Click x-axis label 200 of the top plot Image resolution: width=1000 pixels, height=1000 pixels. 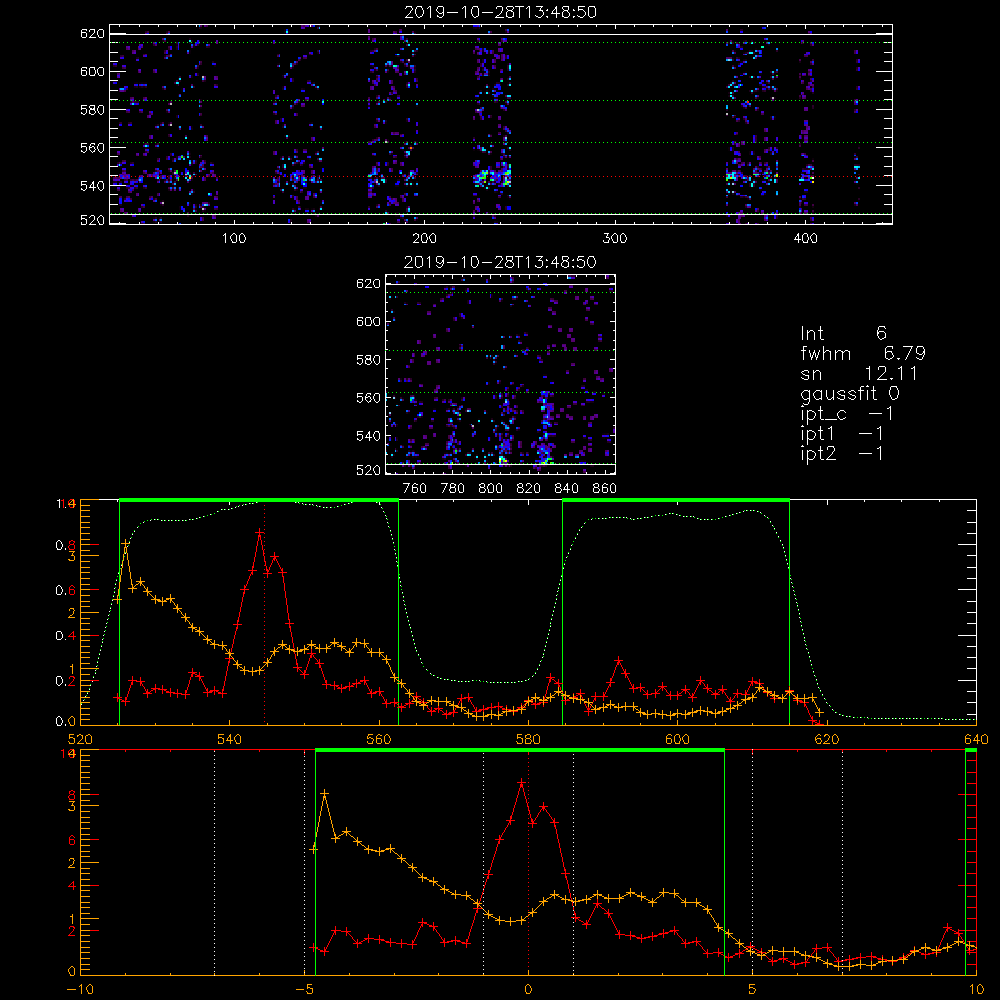(x=425, y=239)
